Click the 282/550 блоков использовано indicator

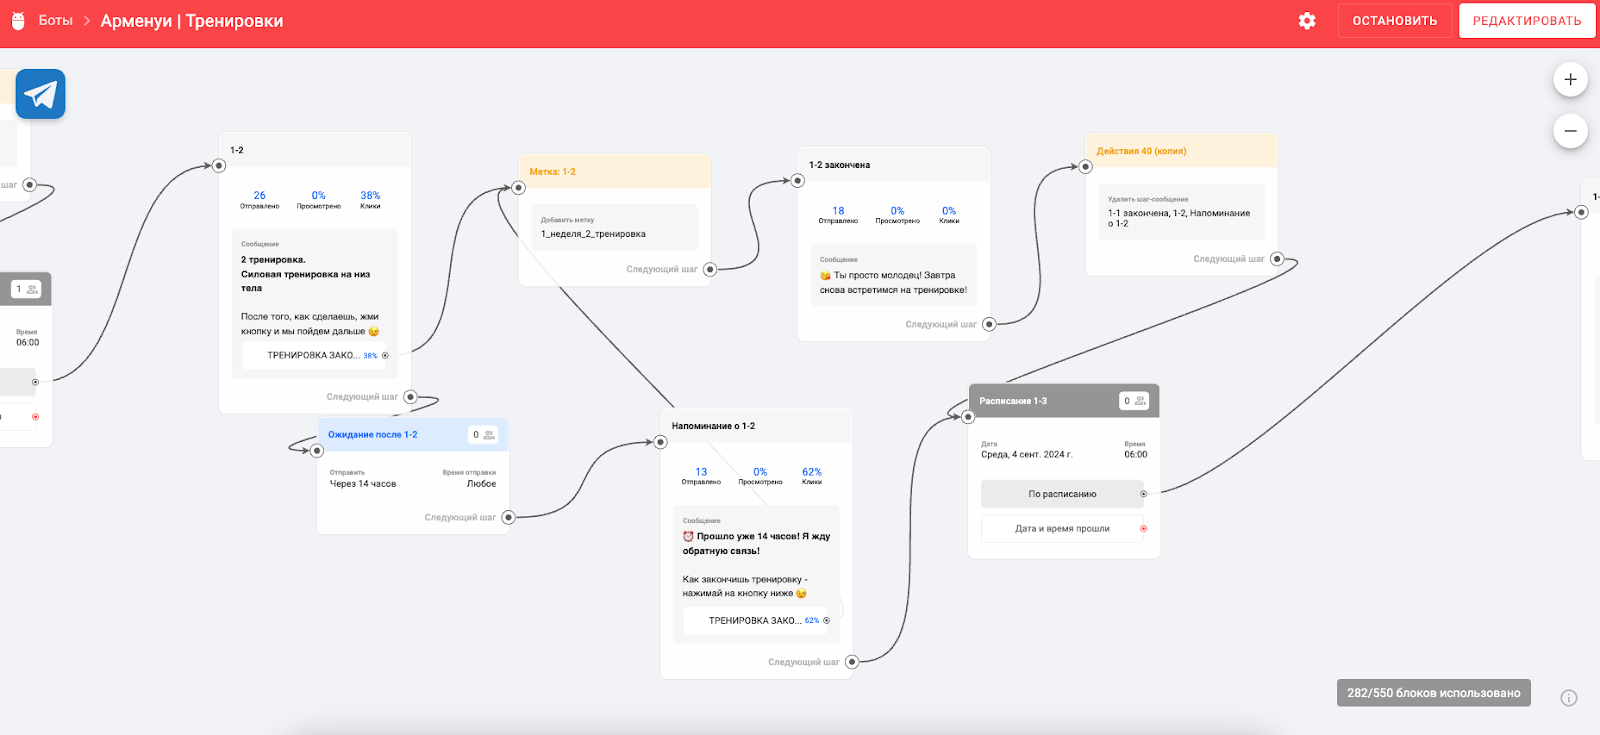(1433, 693)
